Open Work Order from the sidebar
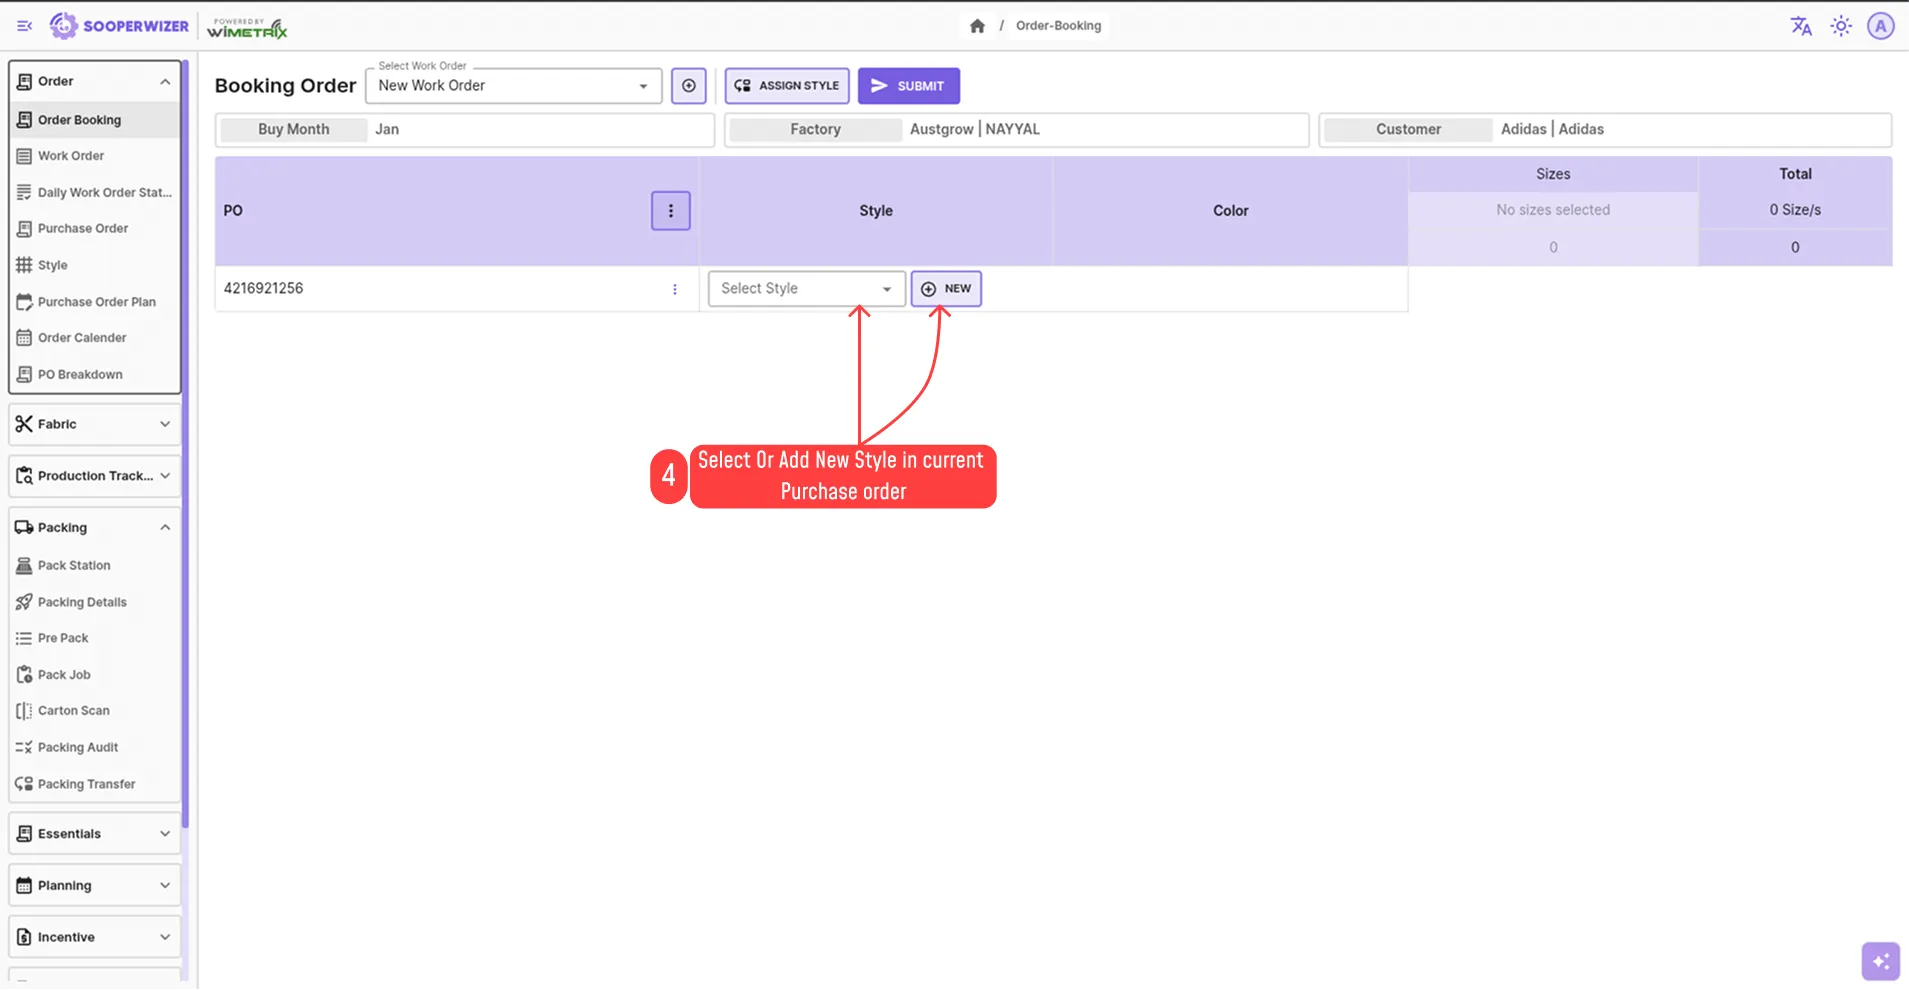The width and height of the screenshot is (1909, 990). point(70,155)
